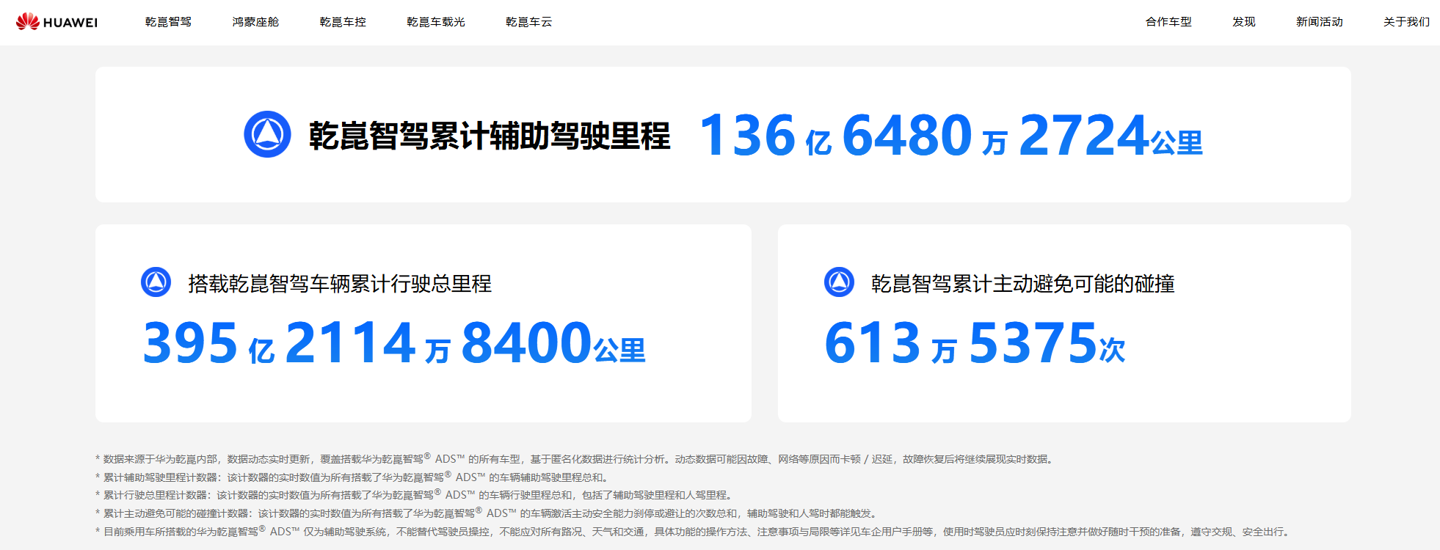Click the 5375 次 collision count
This screenshot has height=550, width=1440.
coord(1047,343)
